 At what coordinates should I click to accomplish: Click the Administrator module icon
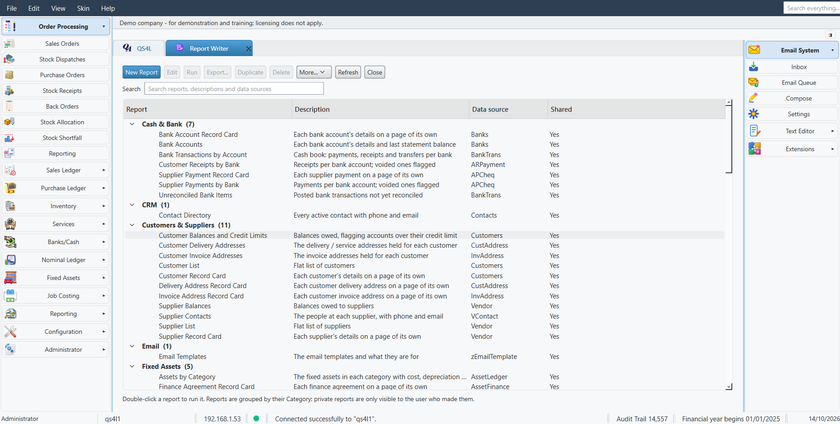pos(10,349)
